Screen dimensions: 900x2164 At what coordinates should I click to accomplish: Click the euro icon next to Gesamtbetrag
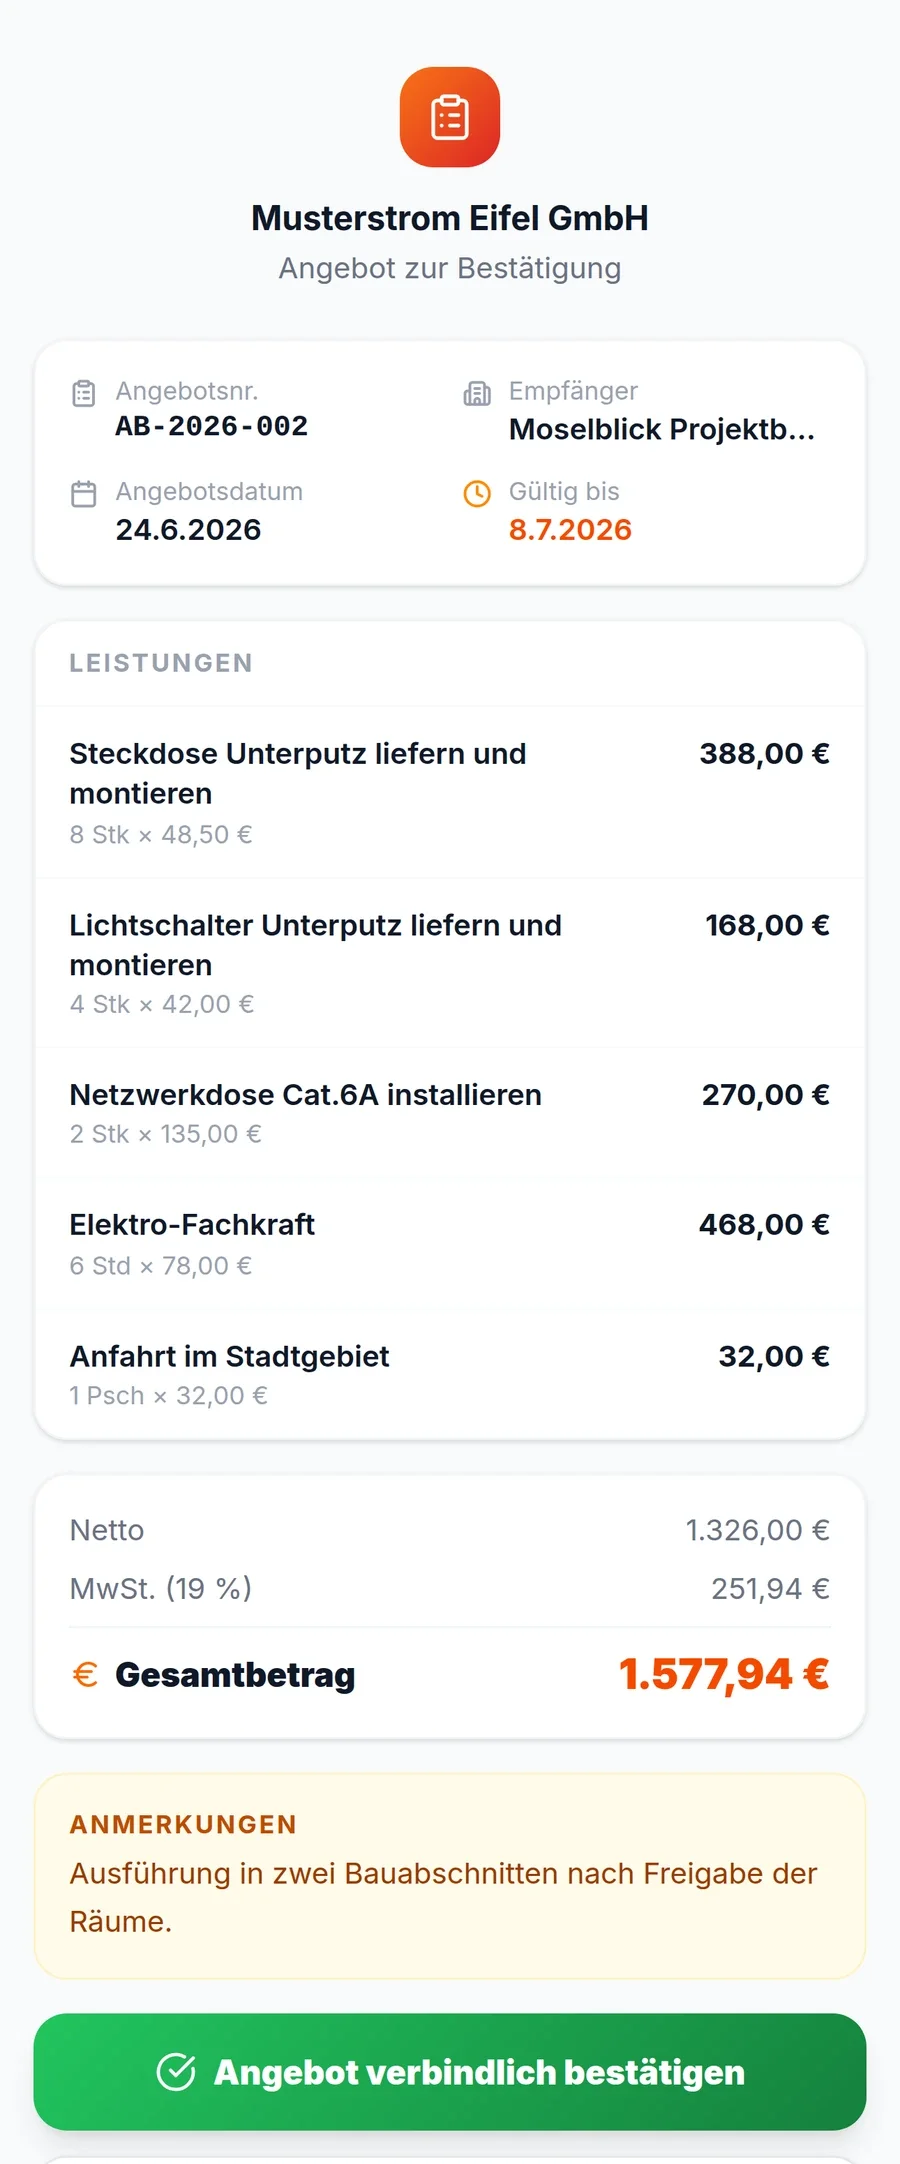(85, 1674)
